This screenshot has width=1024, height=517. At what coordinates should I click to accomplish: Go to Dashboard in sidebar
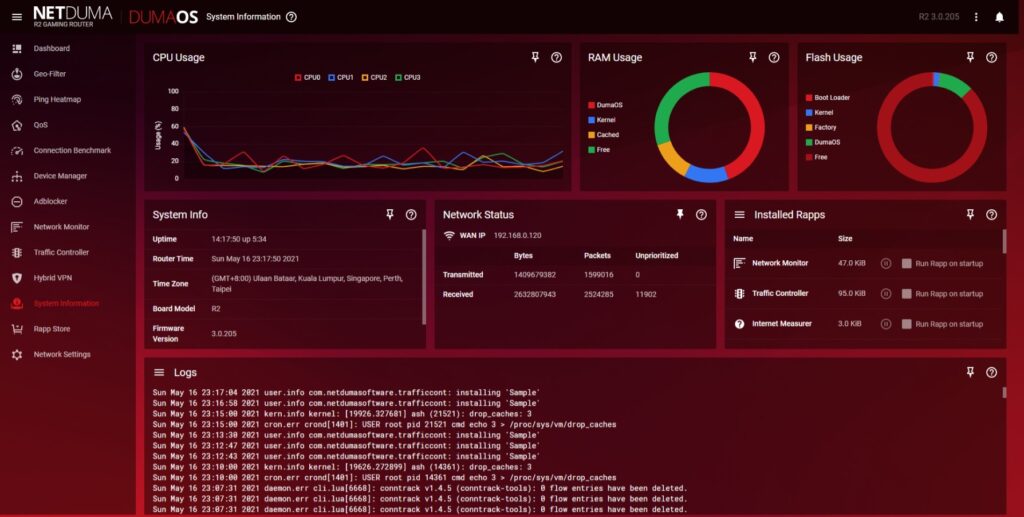(x=52, y=48)
